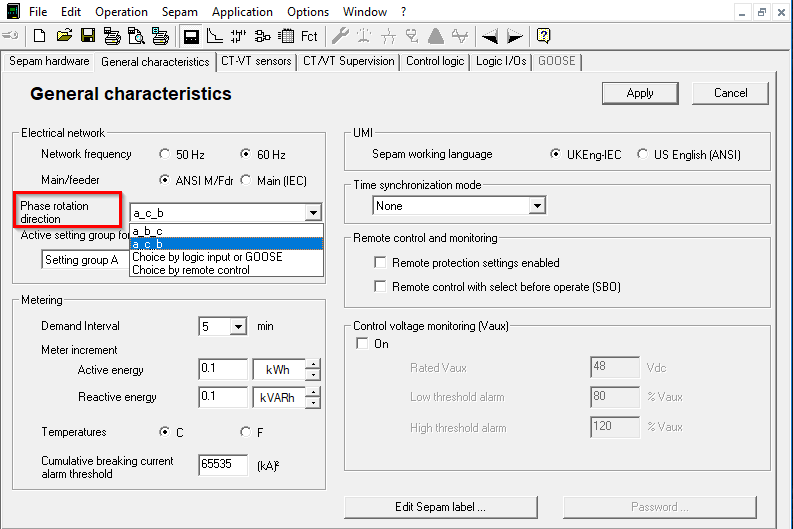
Task: Open the Options menu
Action: pos(308,12)
